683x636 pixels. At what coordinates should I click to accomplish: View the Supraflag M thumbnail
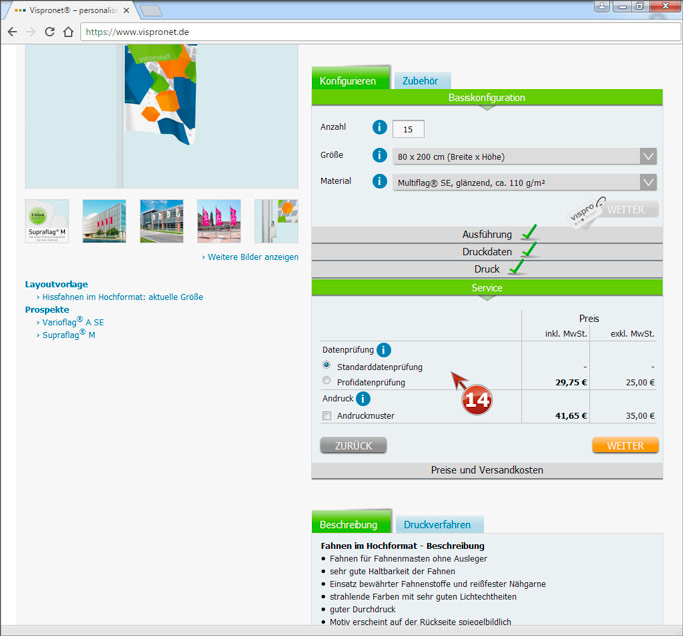(47, 221)
